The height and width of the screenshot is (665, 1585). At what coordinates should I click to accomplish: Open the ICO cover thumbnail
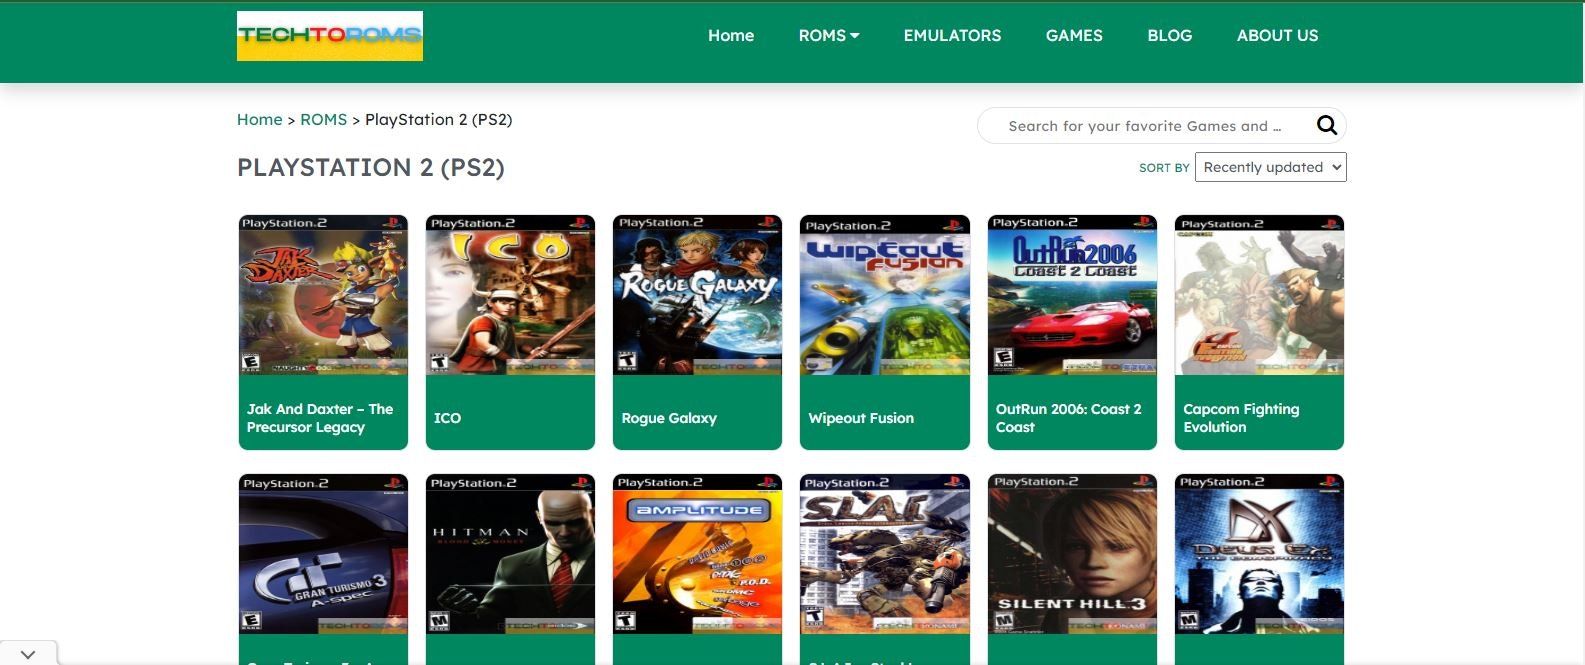[x=510, y=295]
